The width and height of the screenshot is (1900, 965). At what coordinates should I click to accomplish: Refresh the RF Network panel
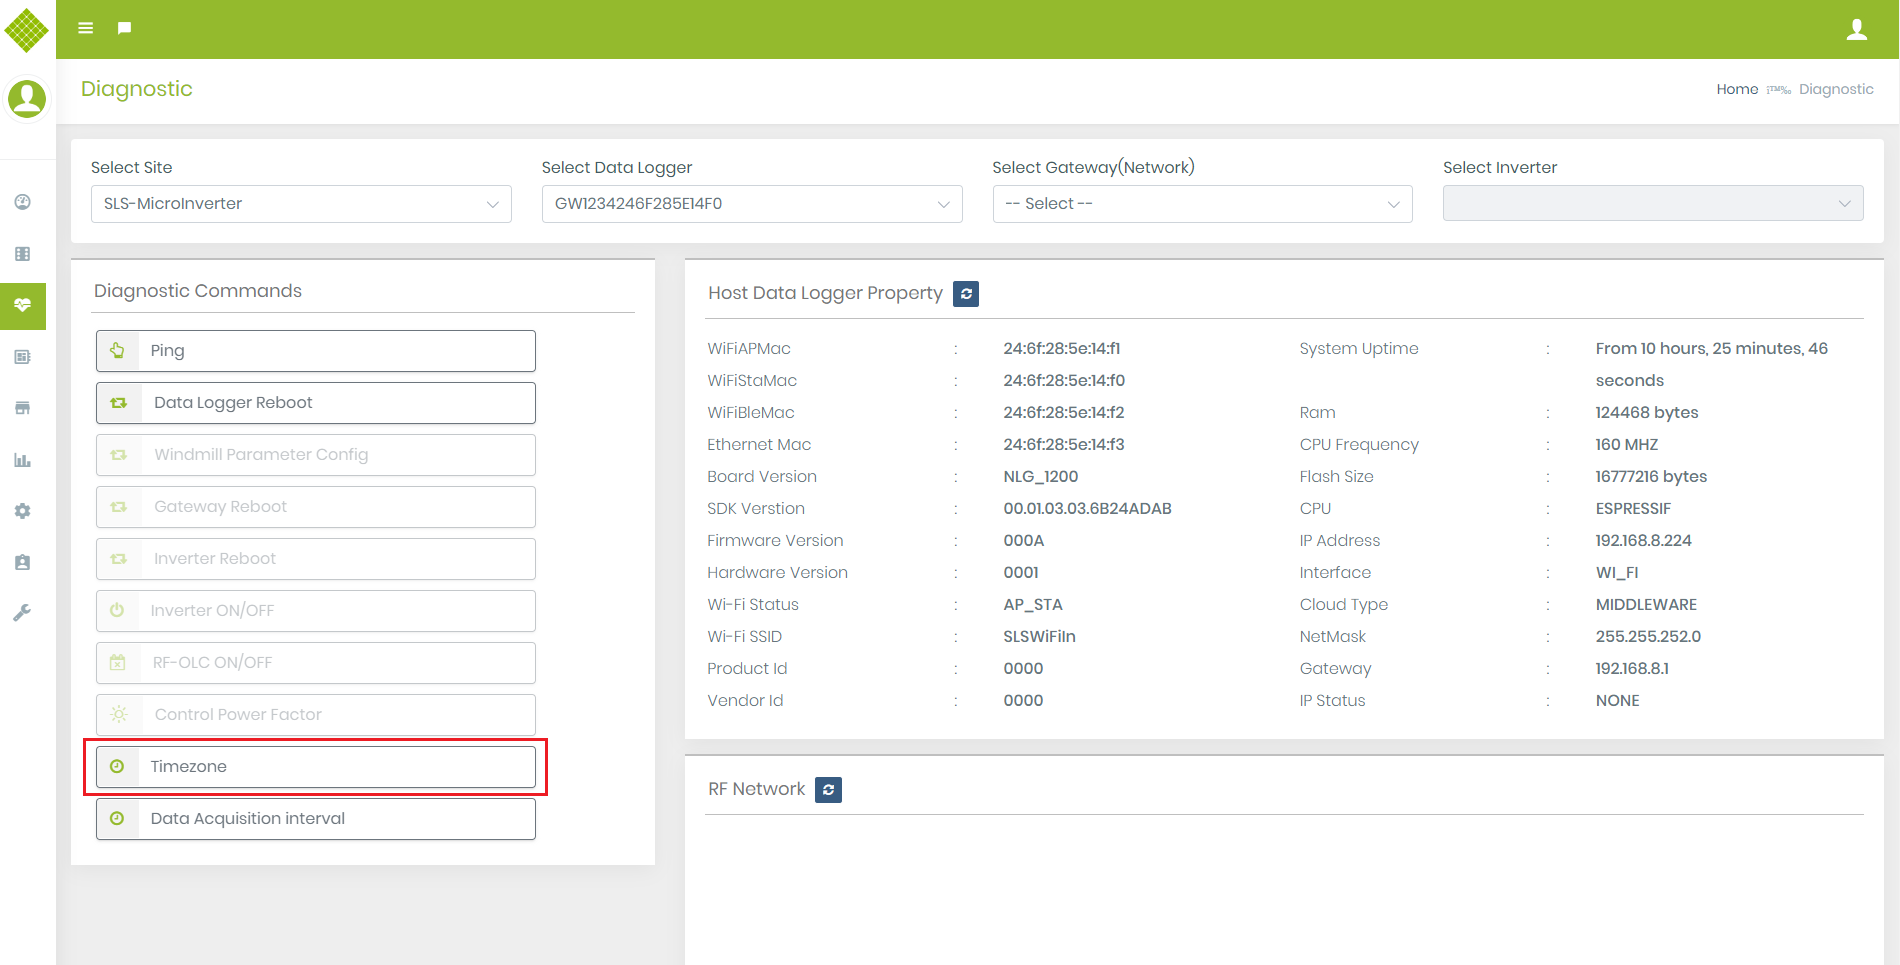tap(828, 790)
